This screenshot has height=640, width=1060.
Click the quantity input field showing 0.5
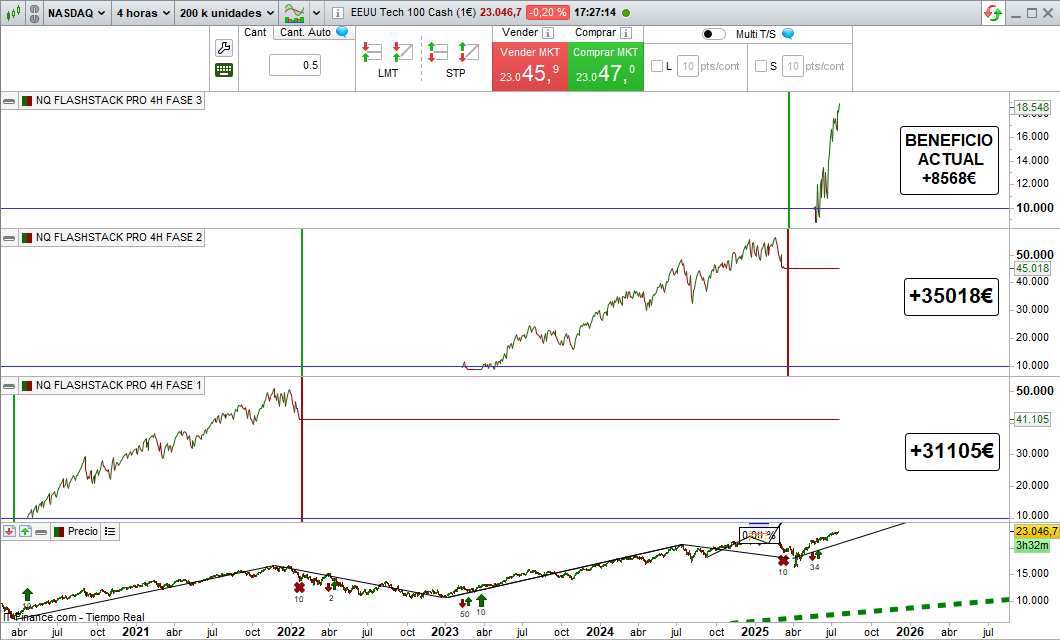point(296,66)
